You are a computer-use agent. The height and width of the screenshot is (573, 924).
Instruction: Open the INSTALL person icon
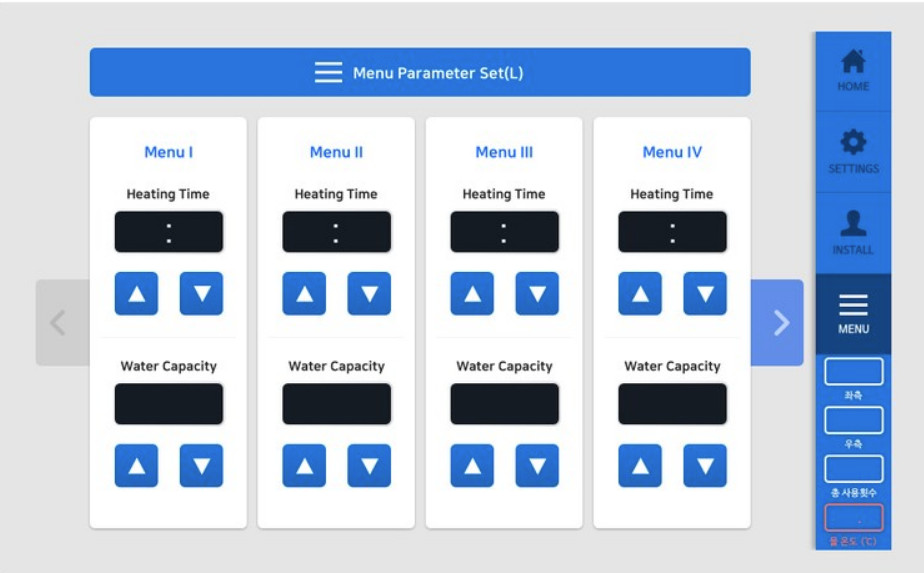[853, 223]
